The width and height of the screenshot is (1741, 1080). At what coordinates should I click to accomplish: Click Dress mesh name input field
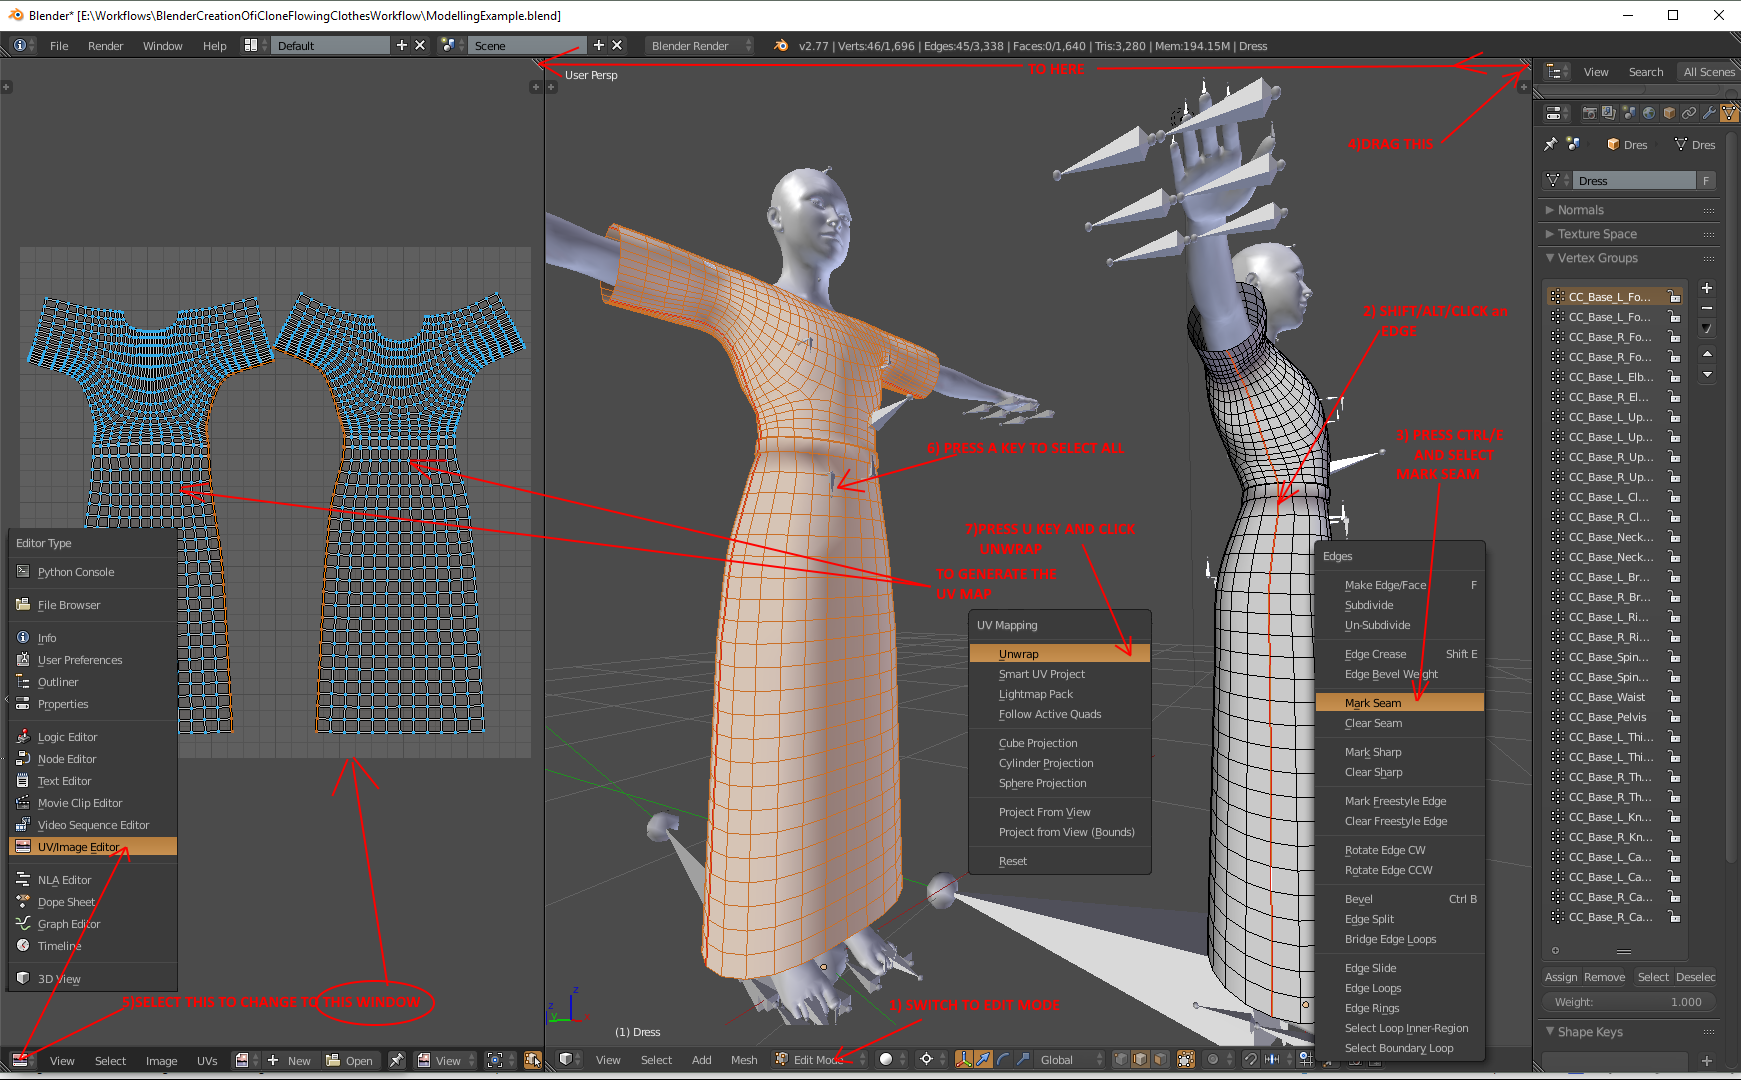pyautogui.click(x=1634, y=180)
